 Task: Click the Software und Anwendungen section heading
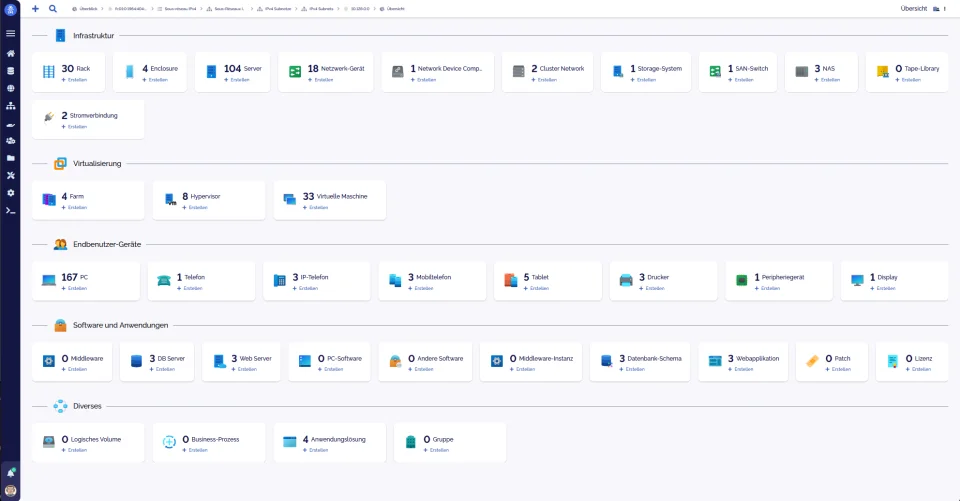coord(121,325)
